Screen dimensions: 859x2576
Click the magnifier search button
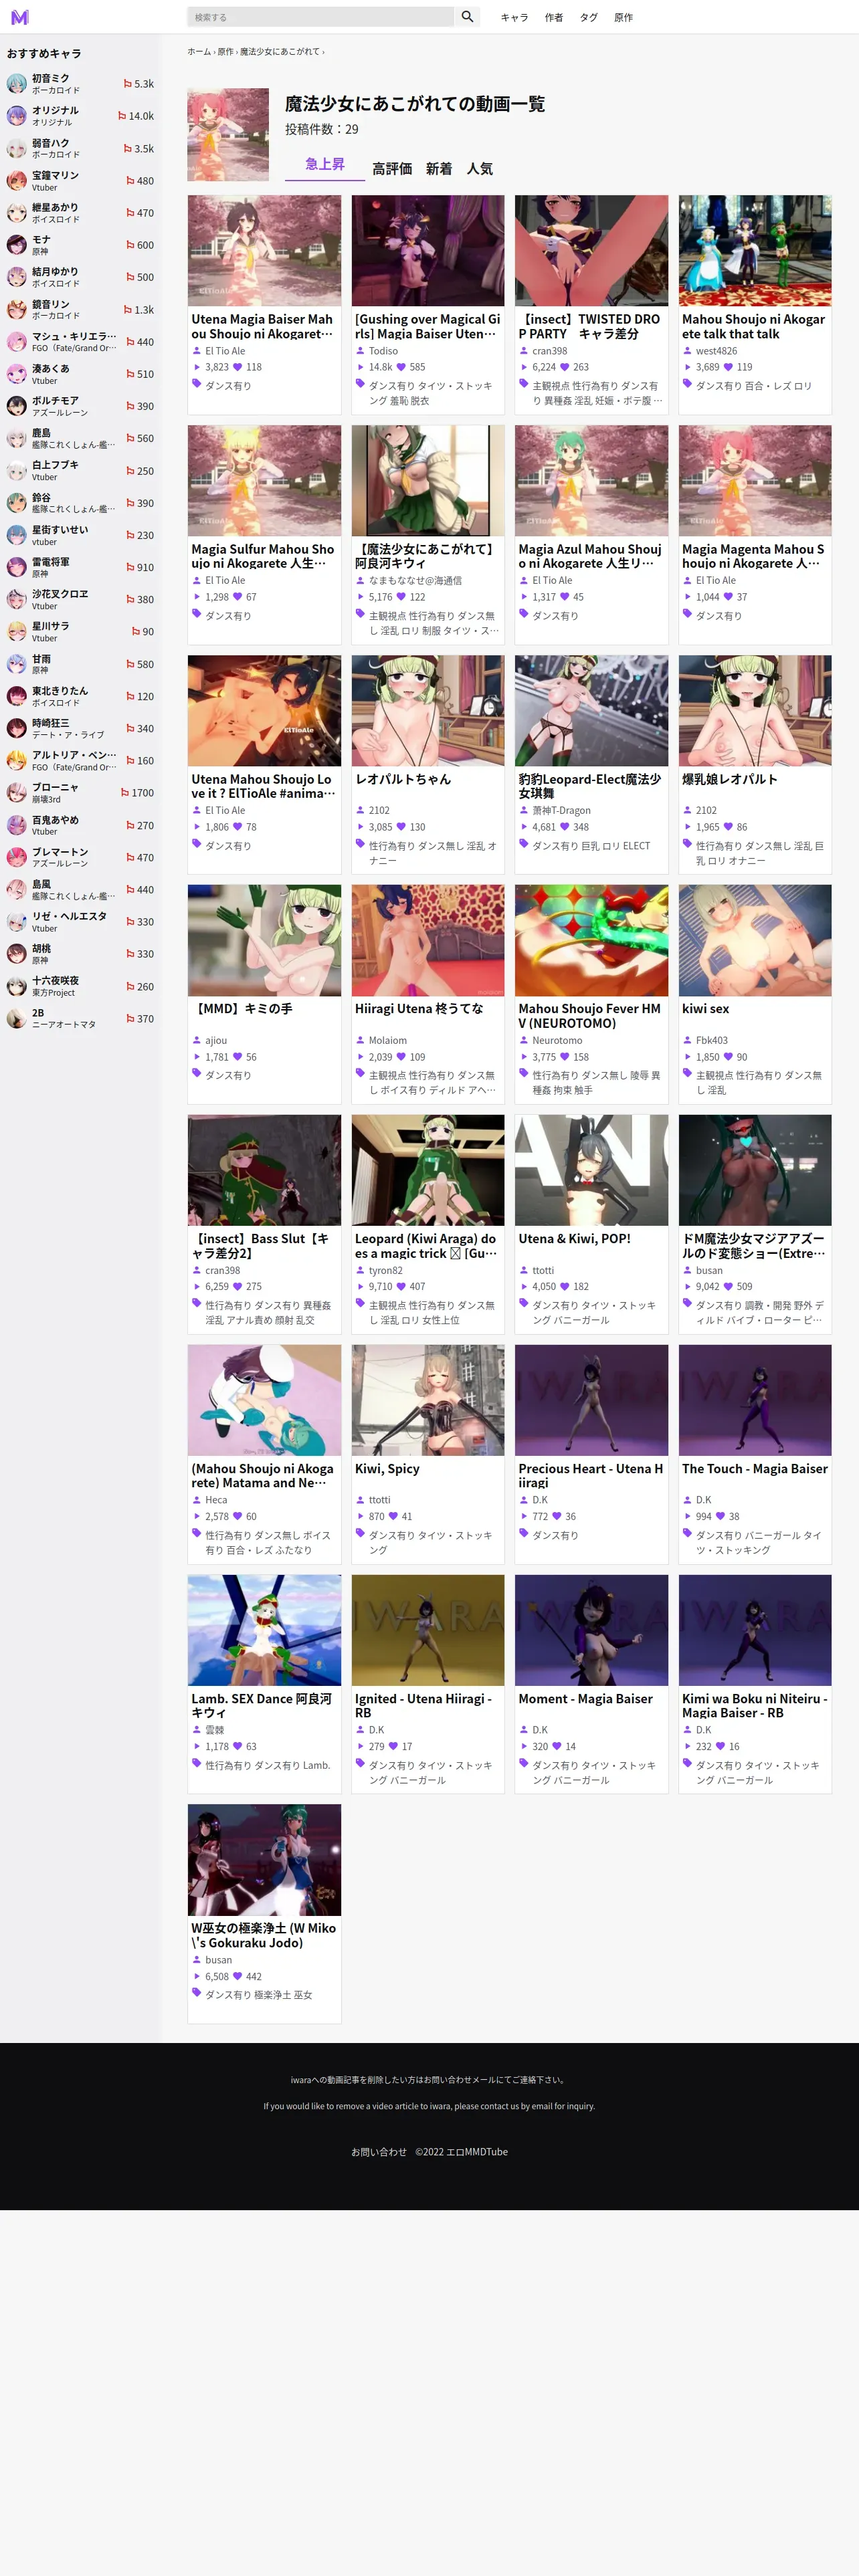pyautogui.click(x=467, y=17)
